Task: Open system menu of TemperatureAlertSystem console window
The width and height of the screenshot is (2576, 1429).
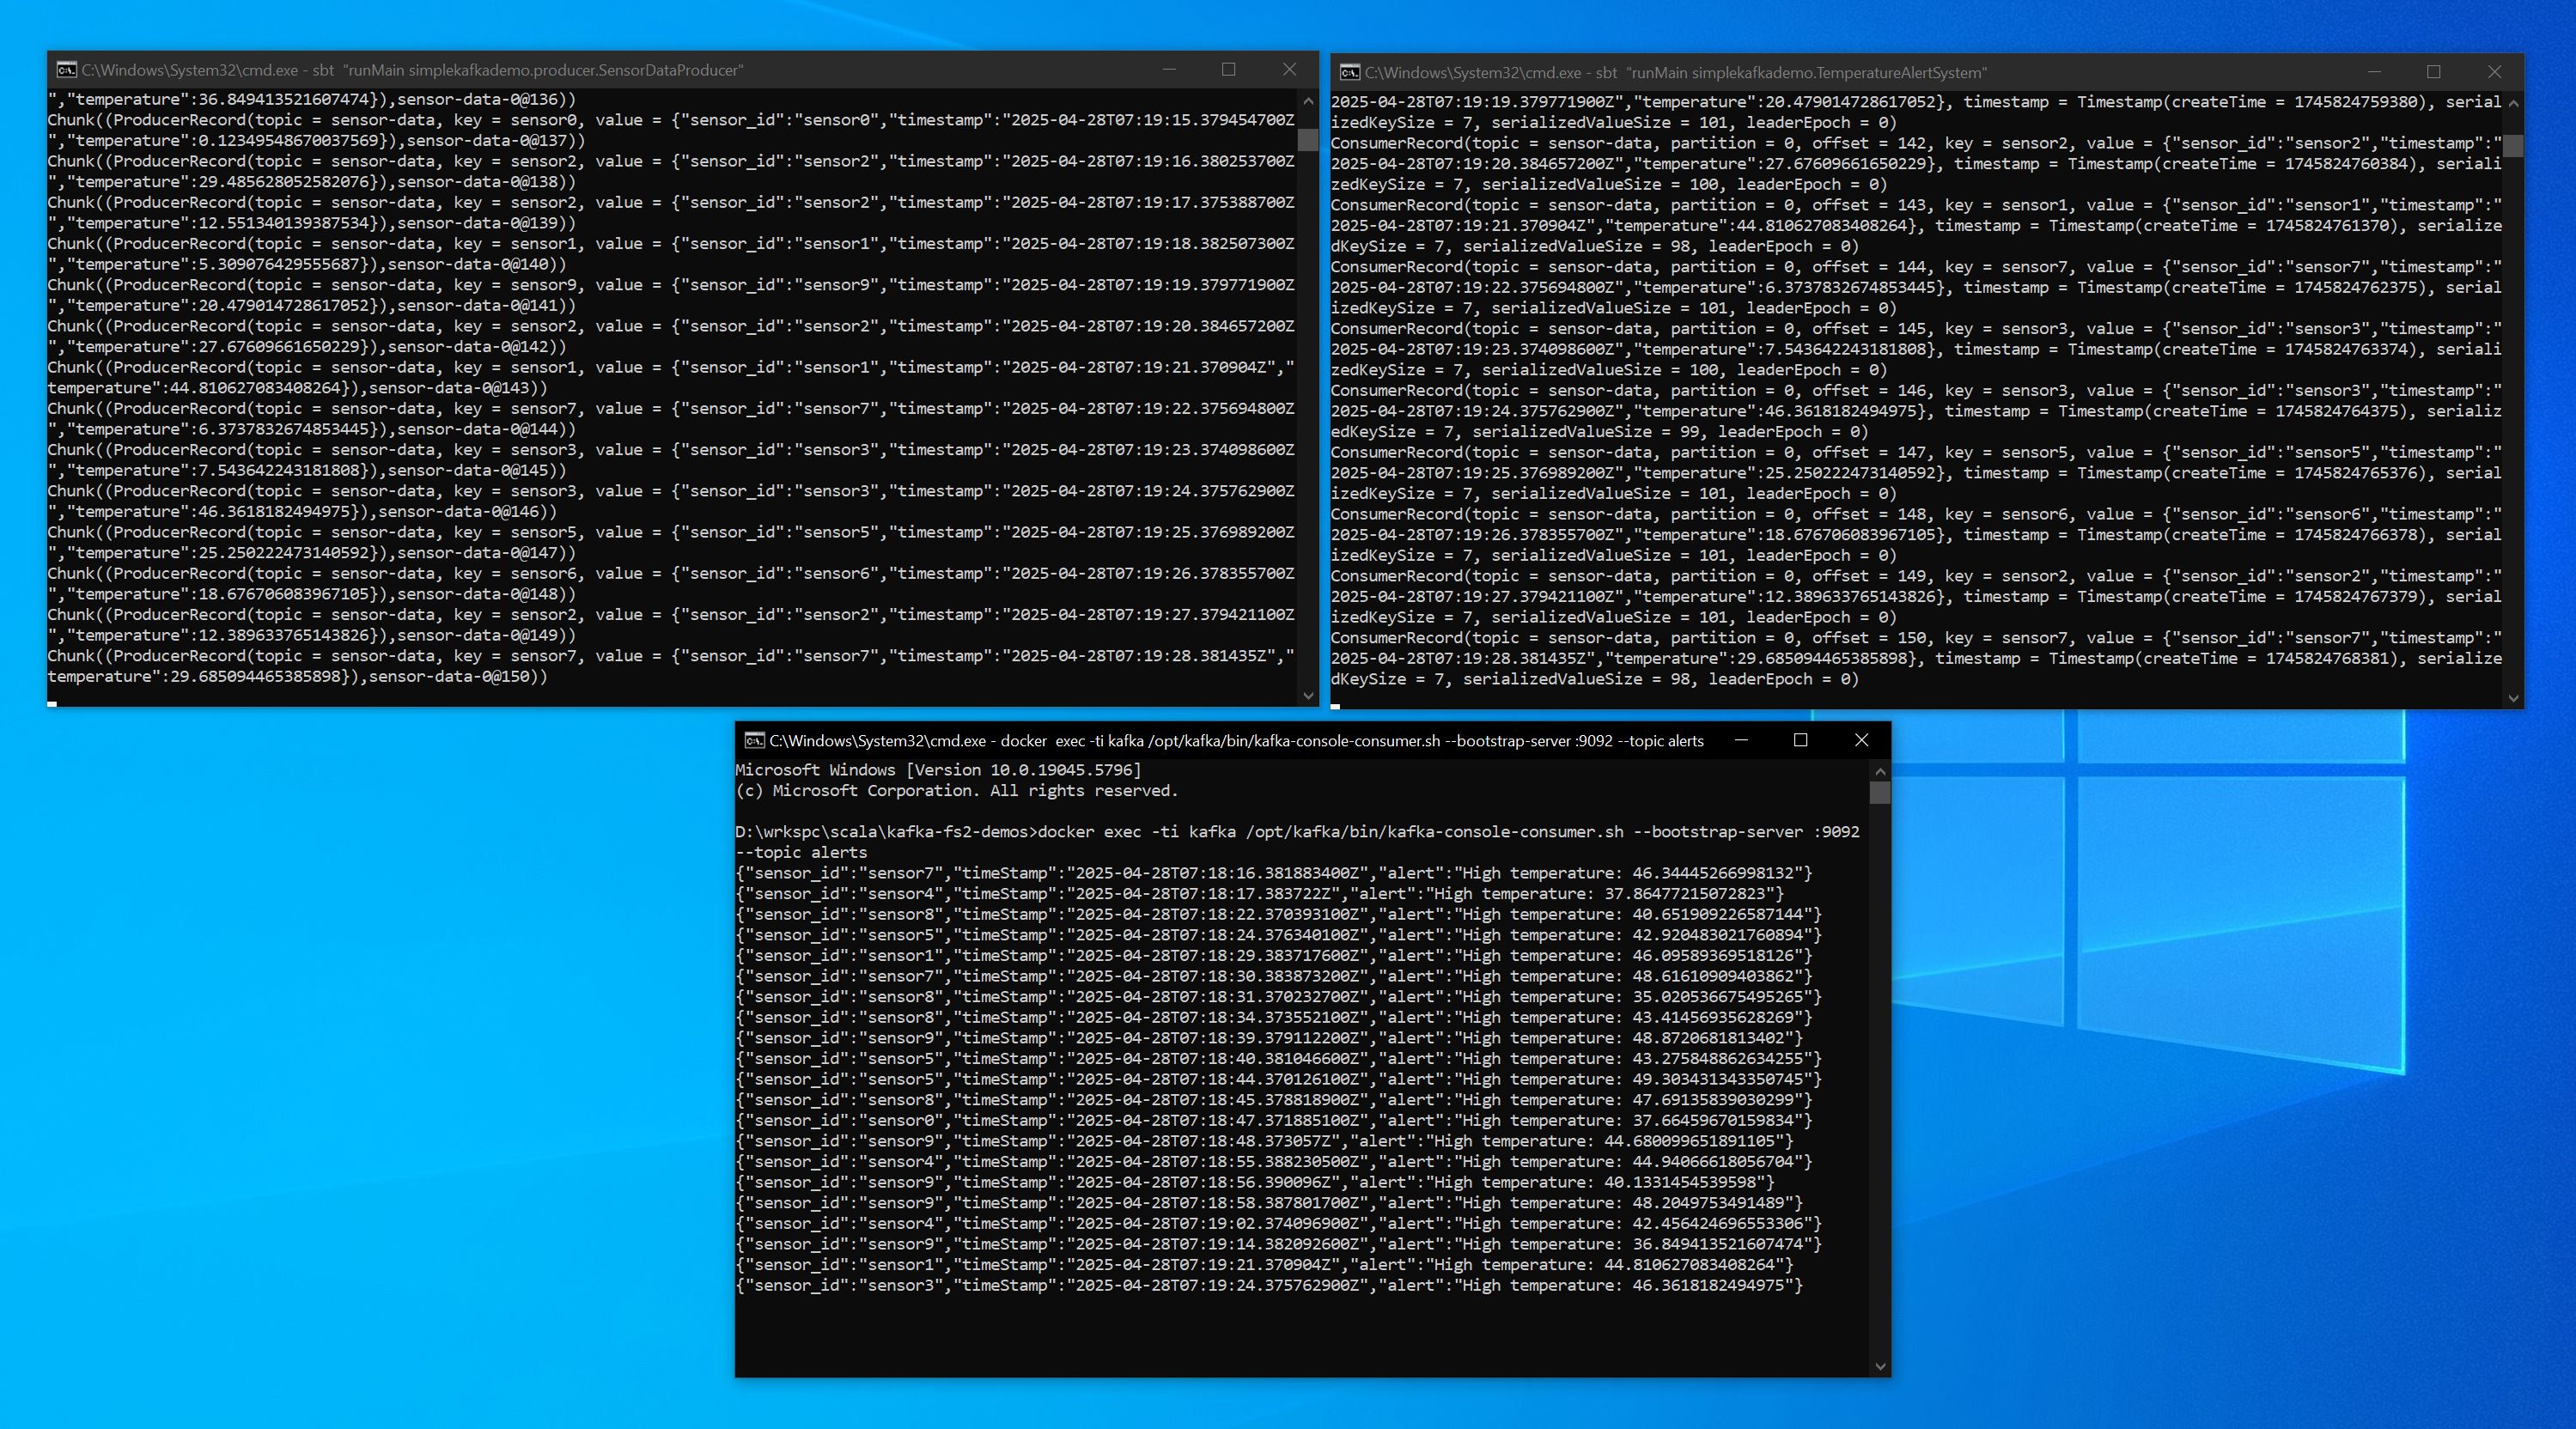Action: point(1349,72)
